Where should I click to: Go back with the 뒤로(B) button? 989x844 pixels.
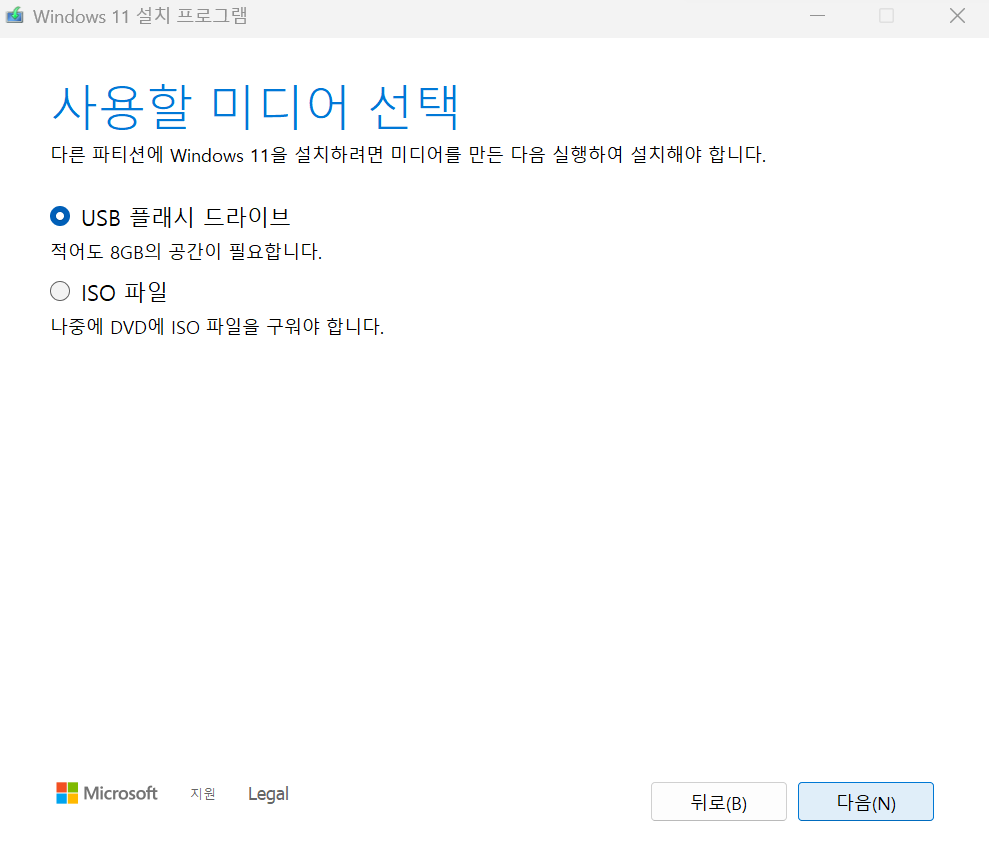point(718,802)
